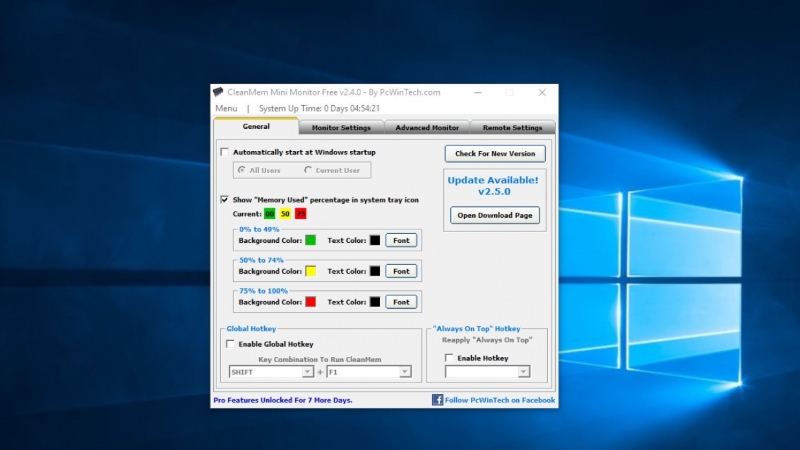Click the green 00 current tray indicator
This screenshot has width=800, height=450.
pos(269,214)
